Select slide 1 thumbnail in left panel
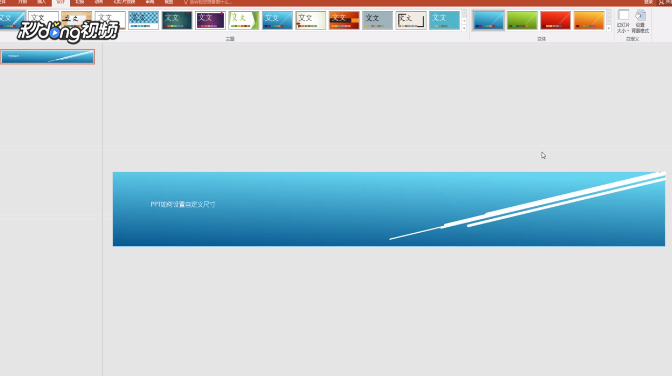The image size is (672, 376). click(48, 57)
